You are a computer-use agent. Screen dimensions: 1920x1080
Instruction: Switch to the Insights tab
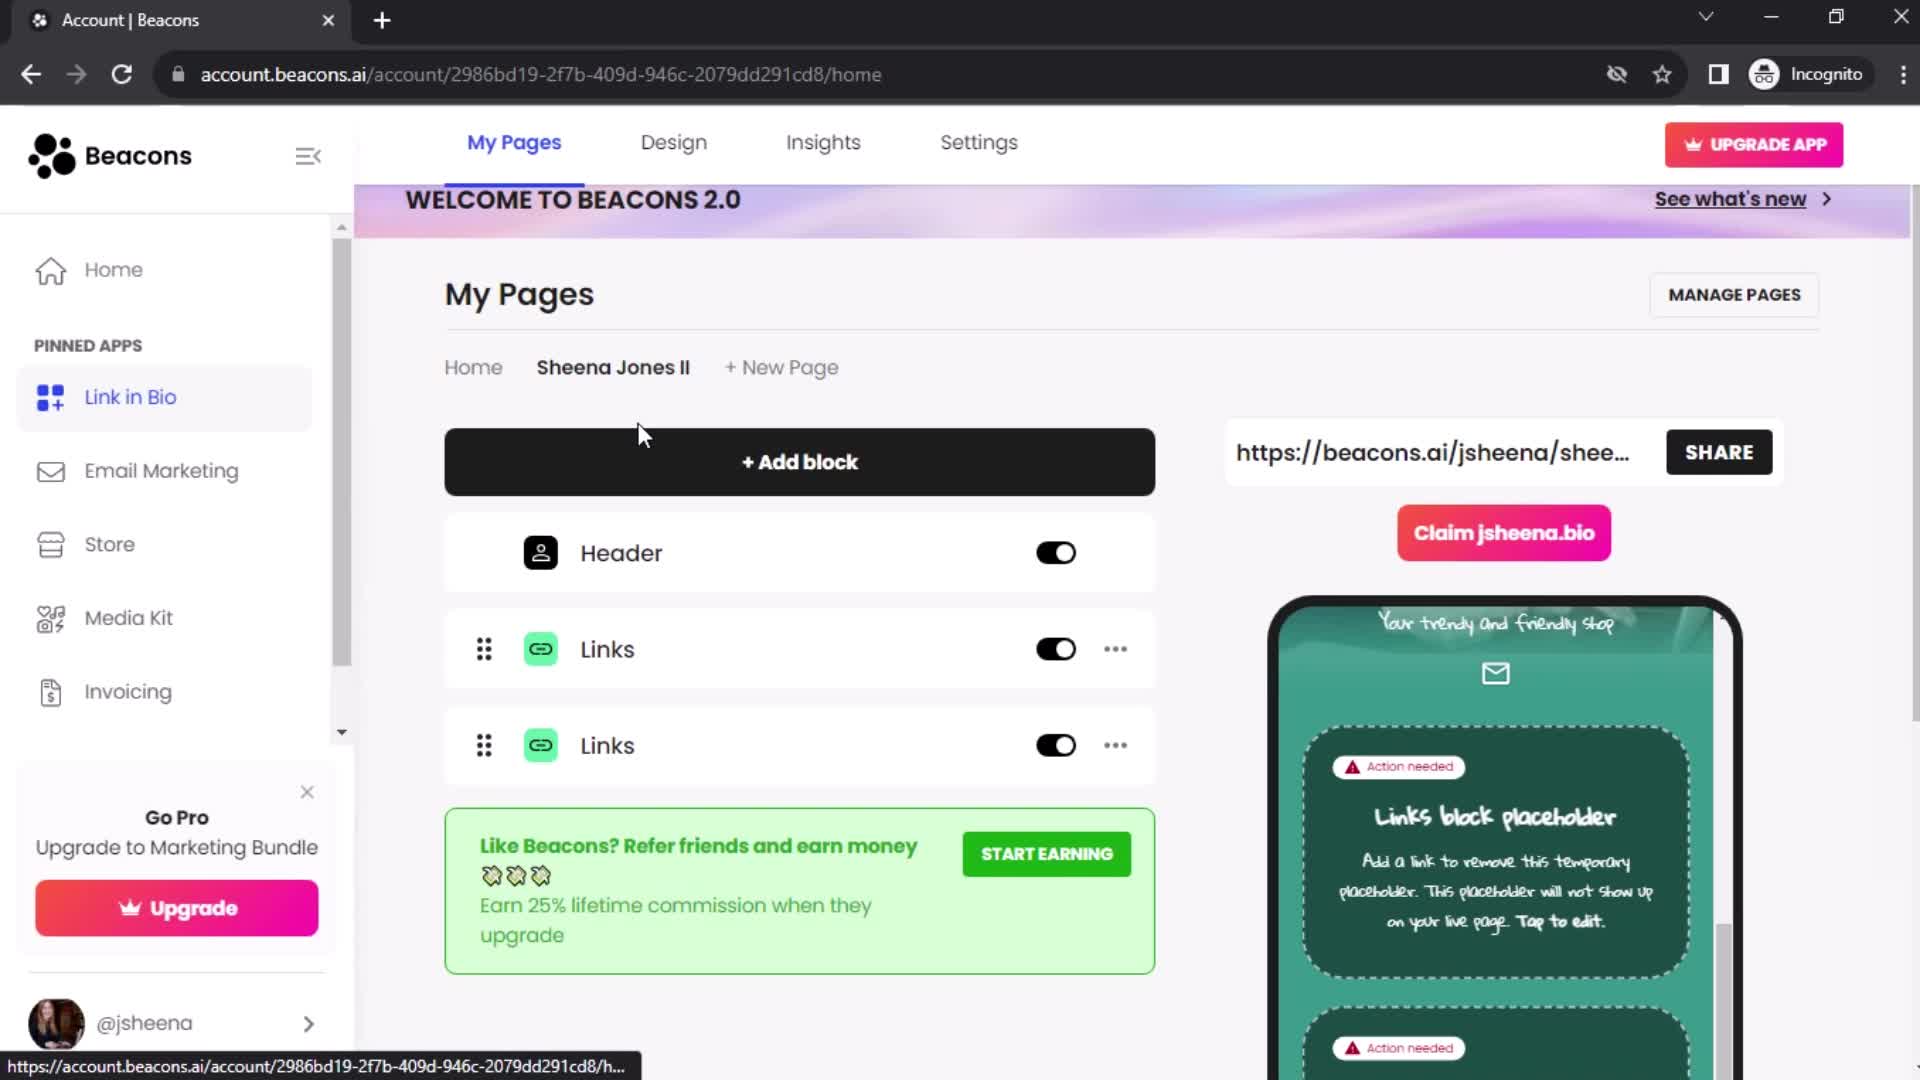click(x=823, y=141)
